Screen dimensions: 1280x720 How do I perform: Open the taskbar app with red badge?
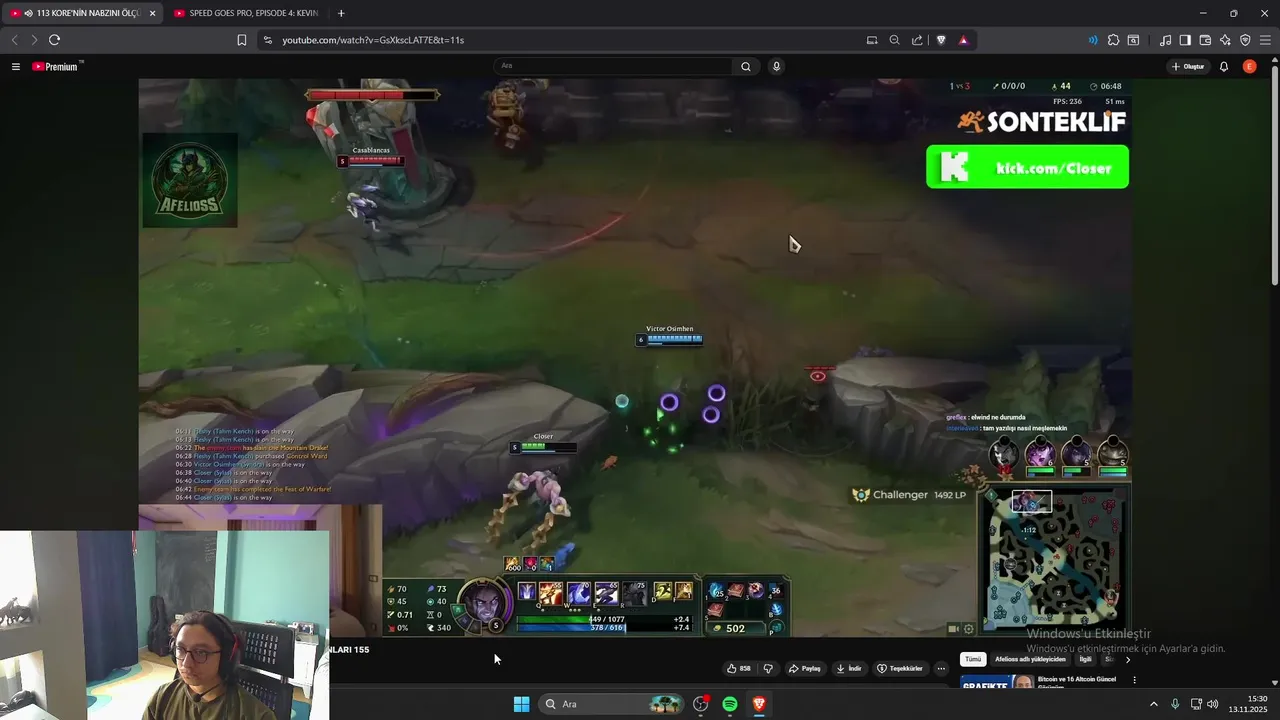tap(701, 704)
